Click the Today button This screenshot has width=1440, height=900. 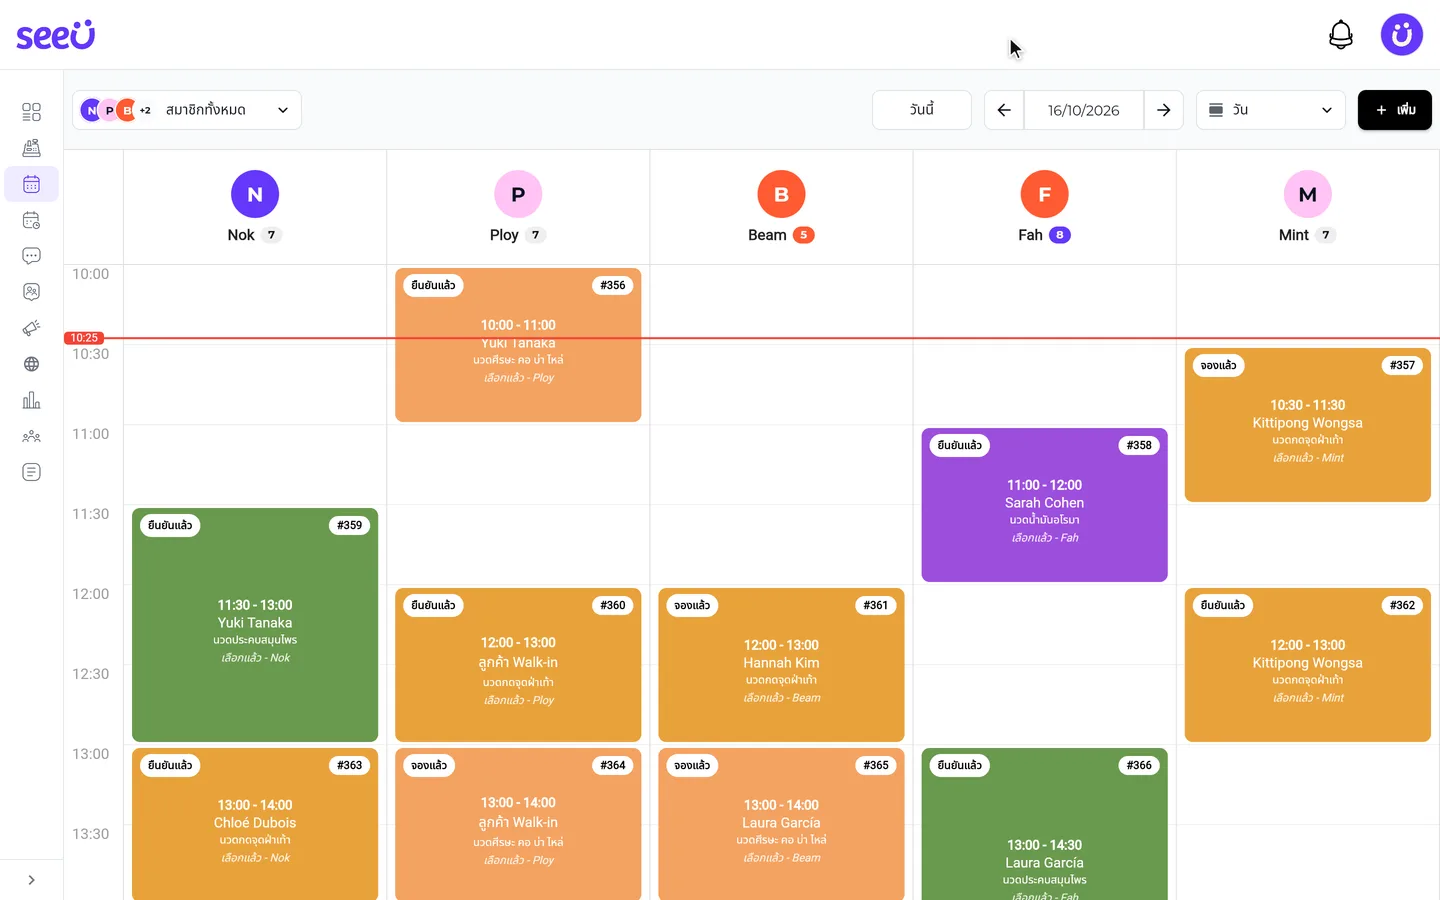(x=922, y=110)
